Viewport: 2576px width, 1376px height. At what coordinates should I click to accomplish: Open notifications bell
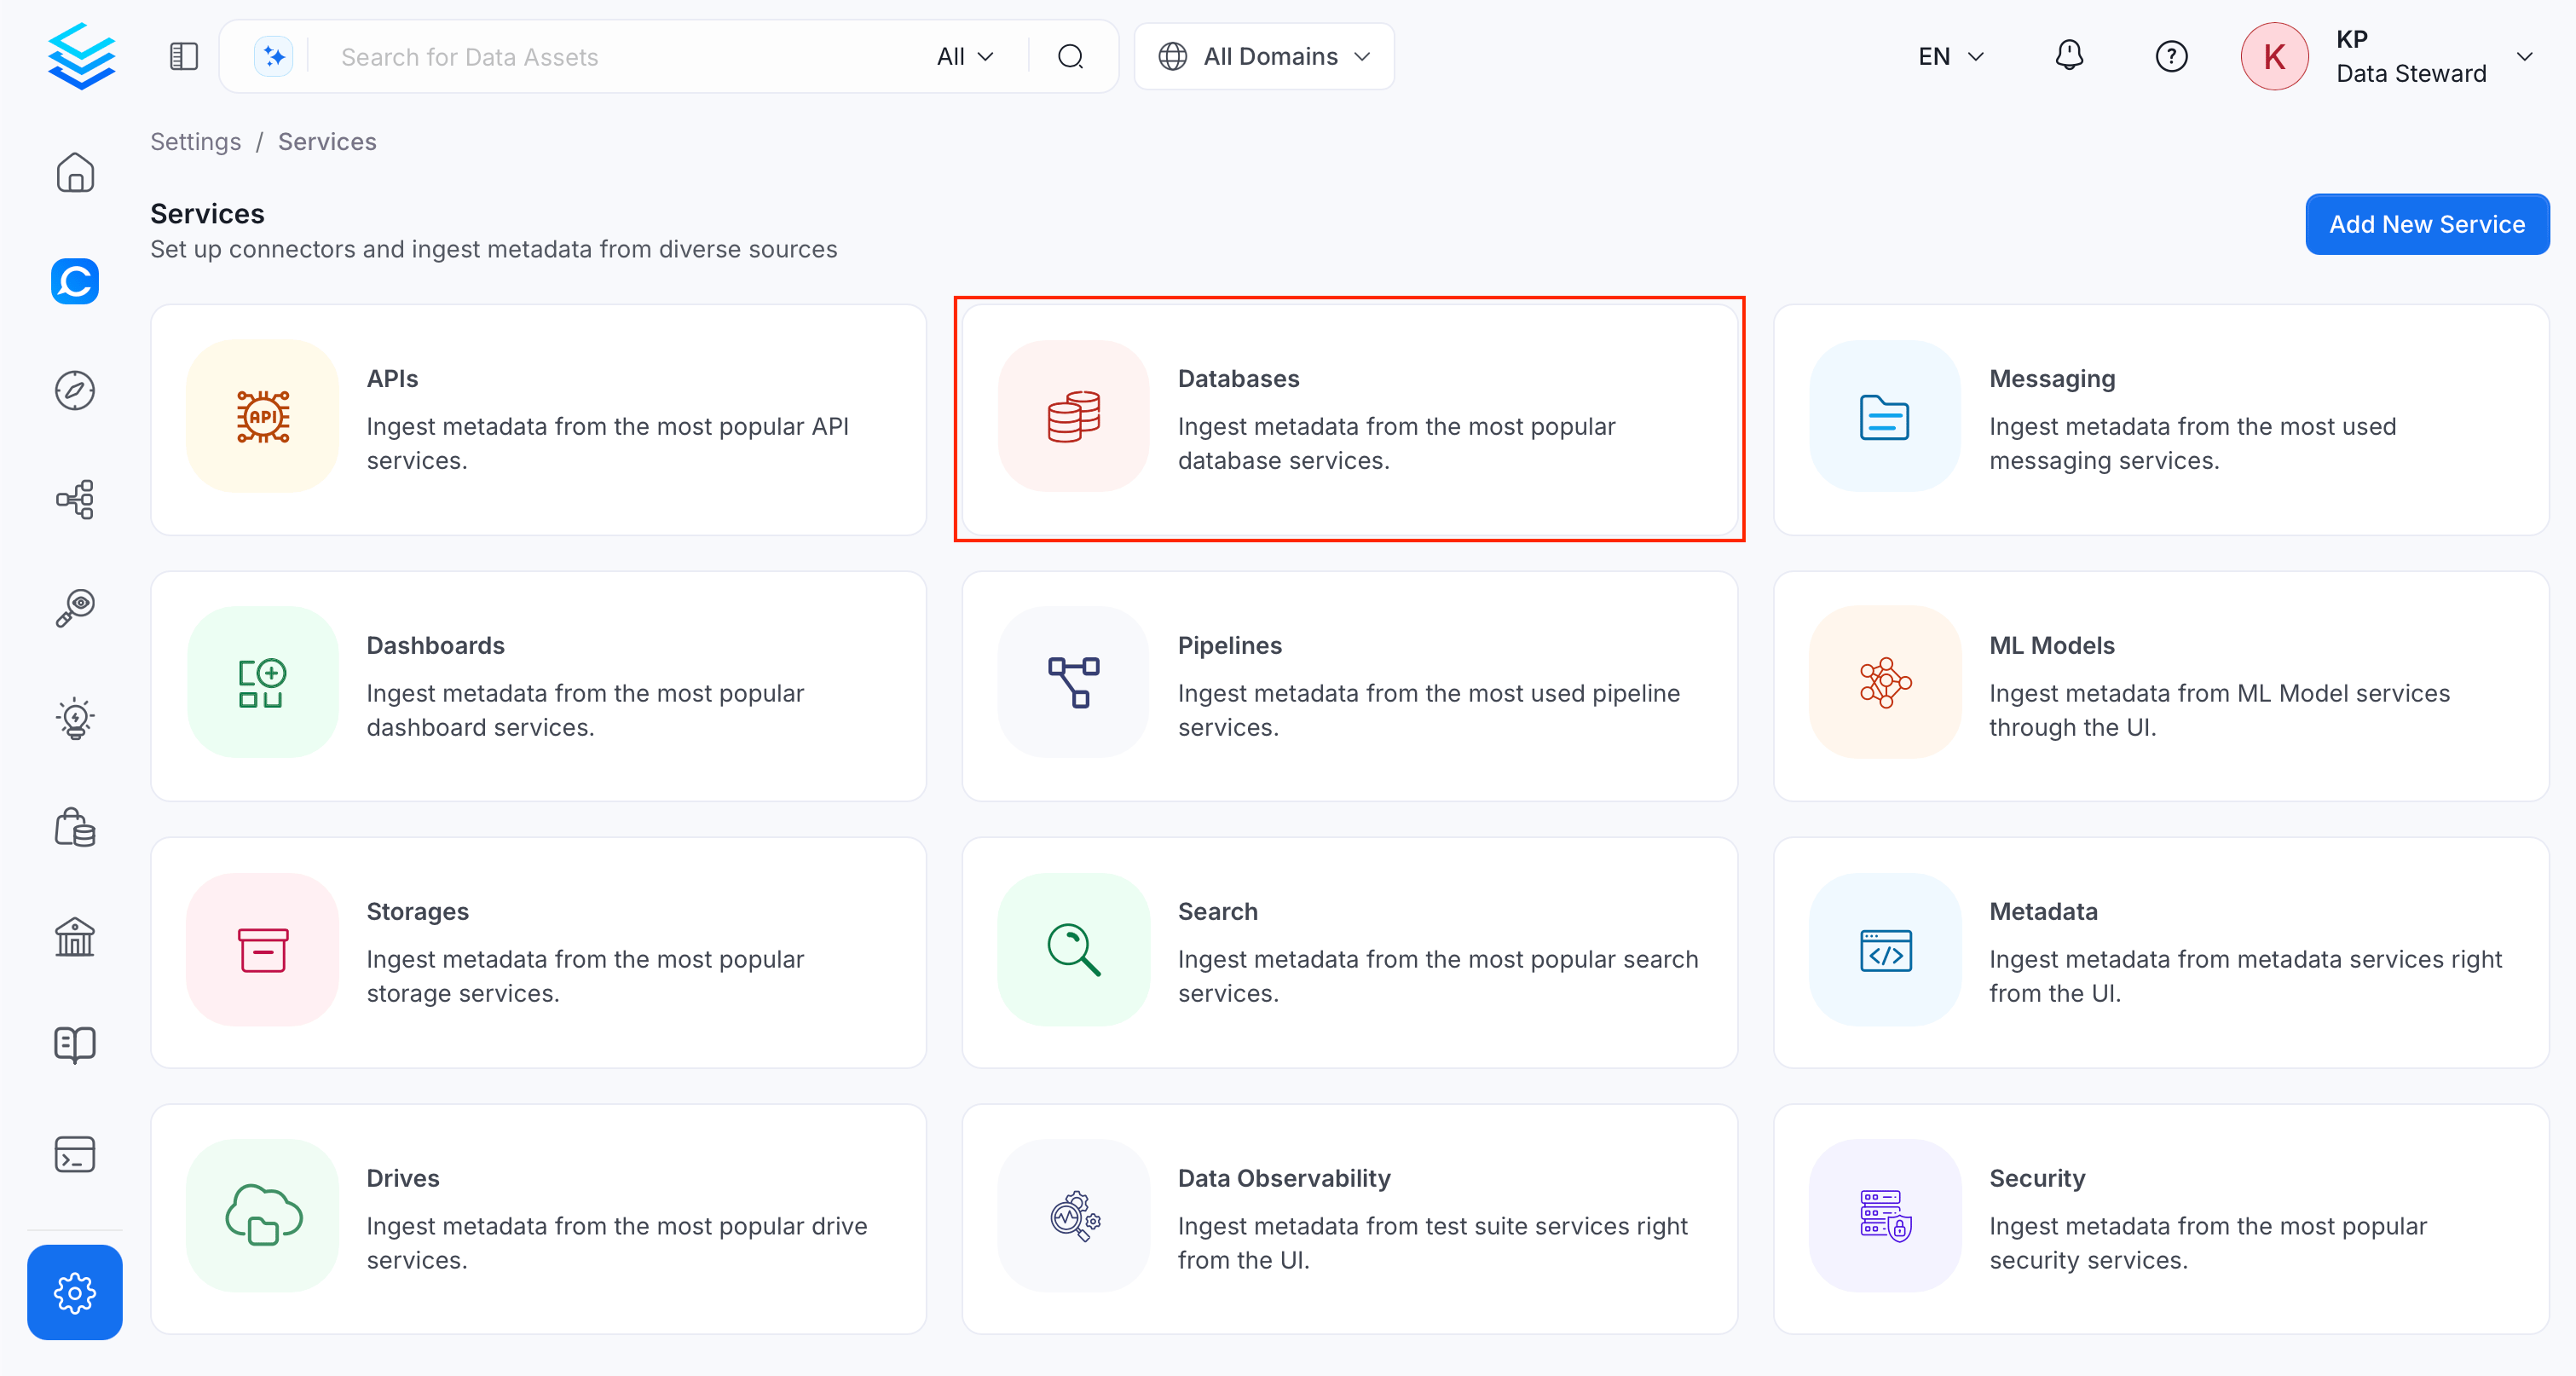(2069, 55)
